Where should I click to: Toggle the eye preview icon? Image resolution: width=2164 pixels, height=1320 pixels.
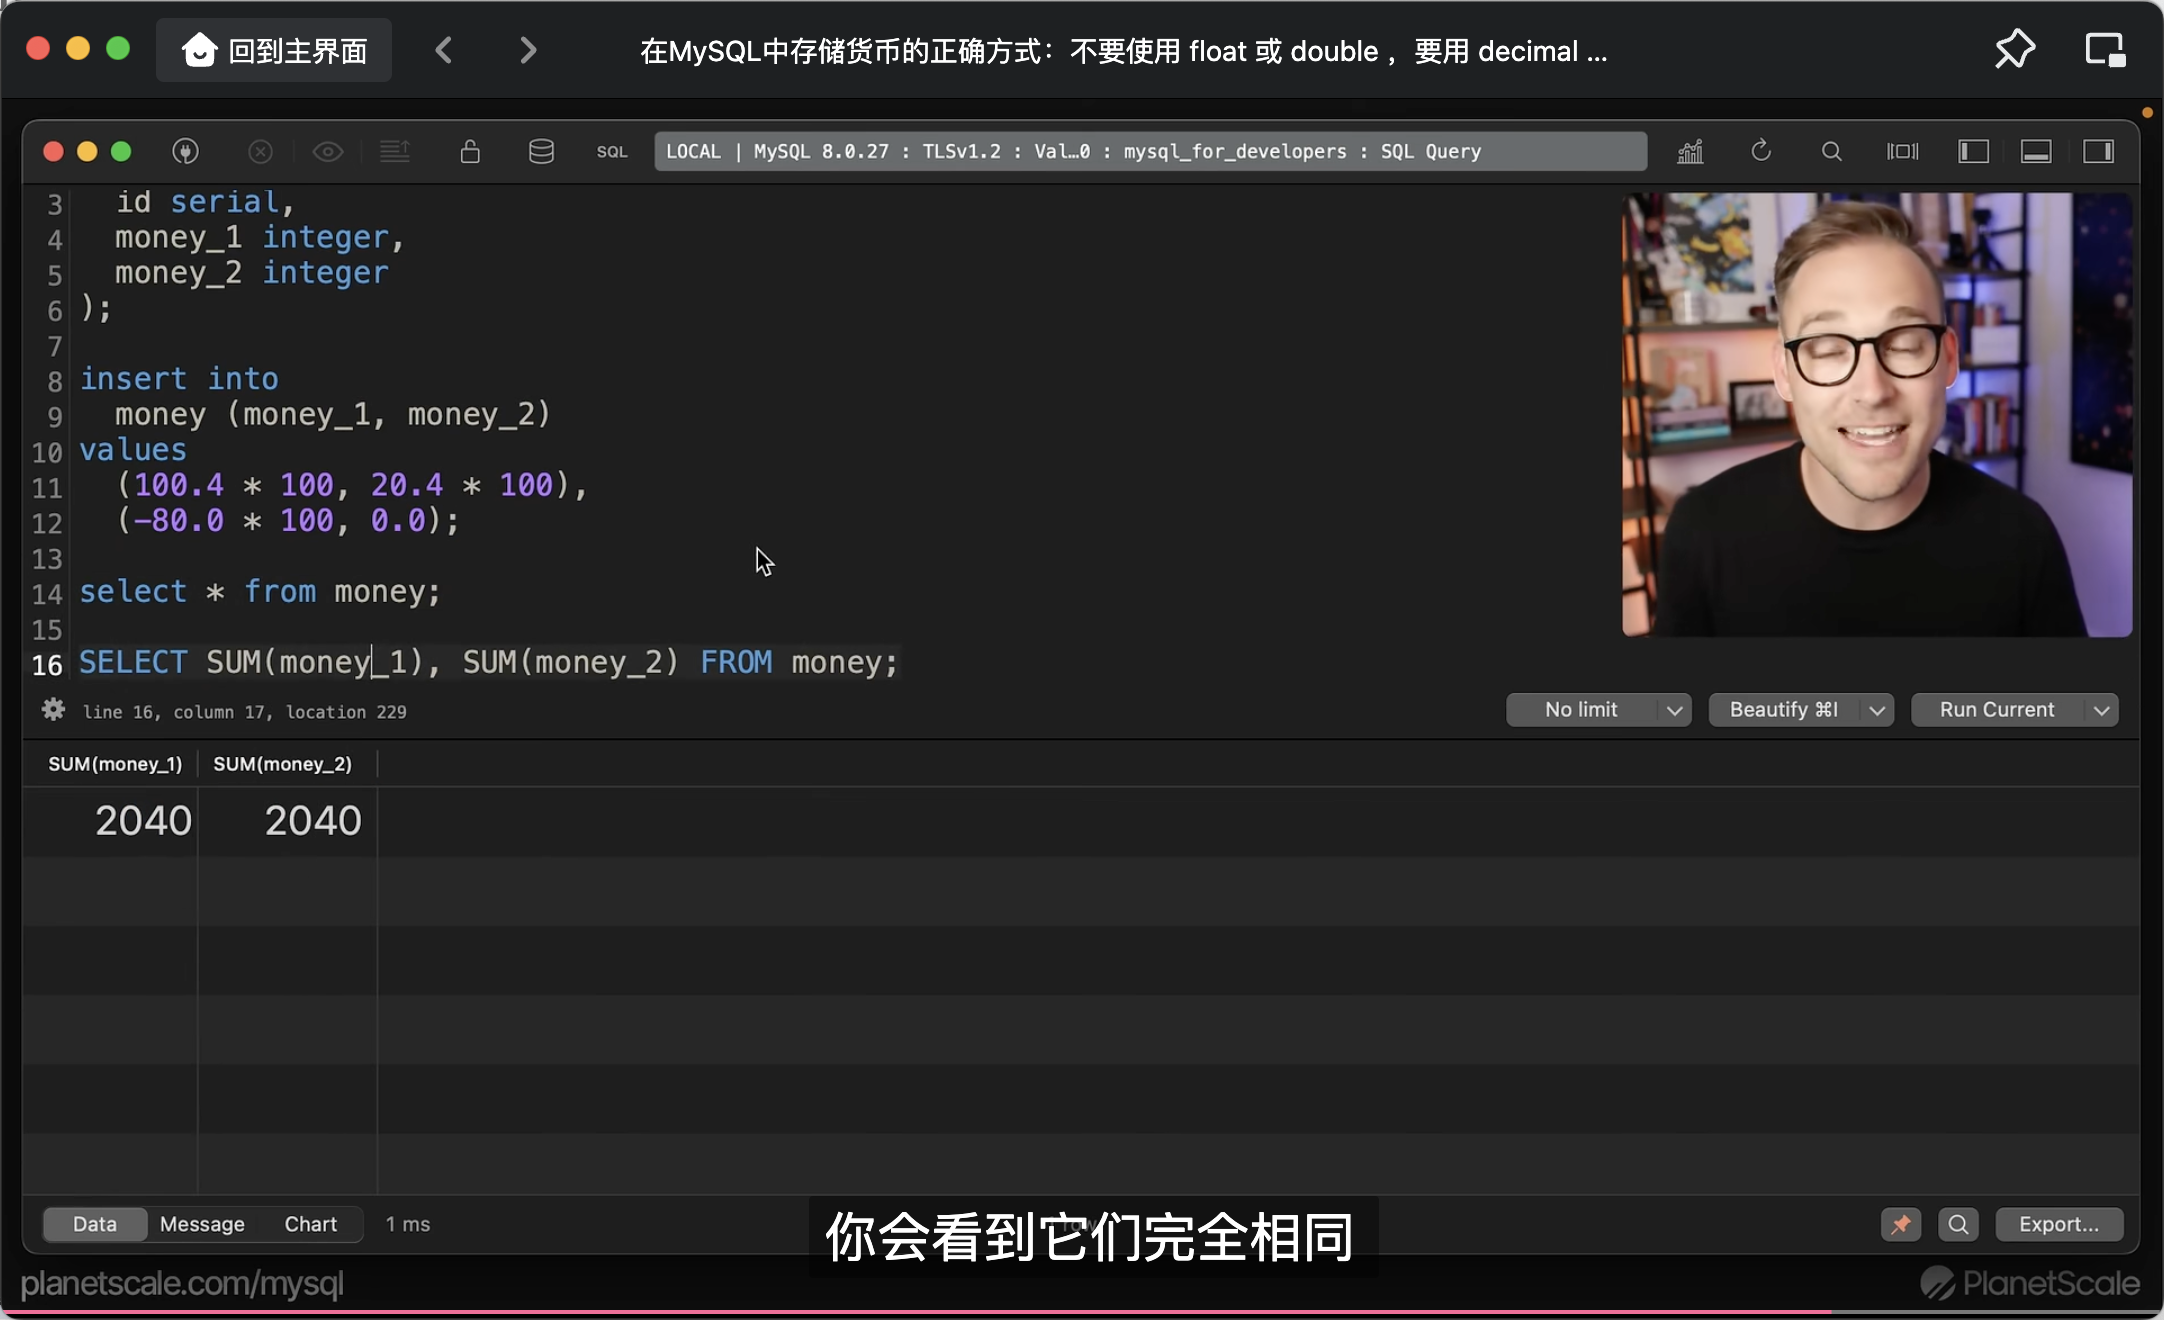(x=328, y=151)
